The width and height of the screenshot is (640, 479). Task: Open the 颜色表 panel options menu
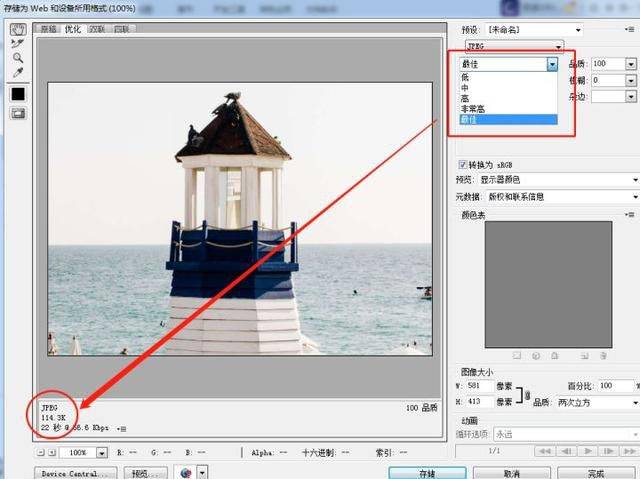pos(630,215)
